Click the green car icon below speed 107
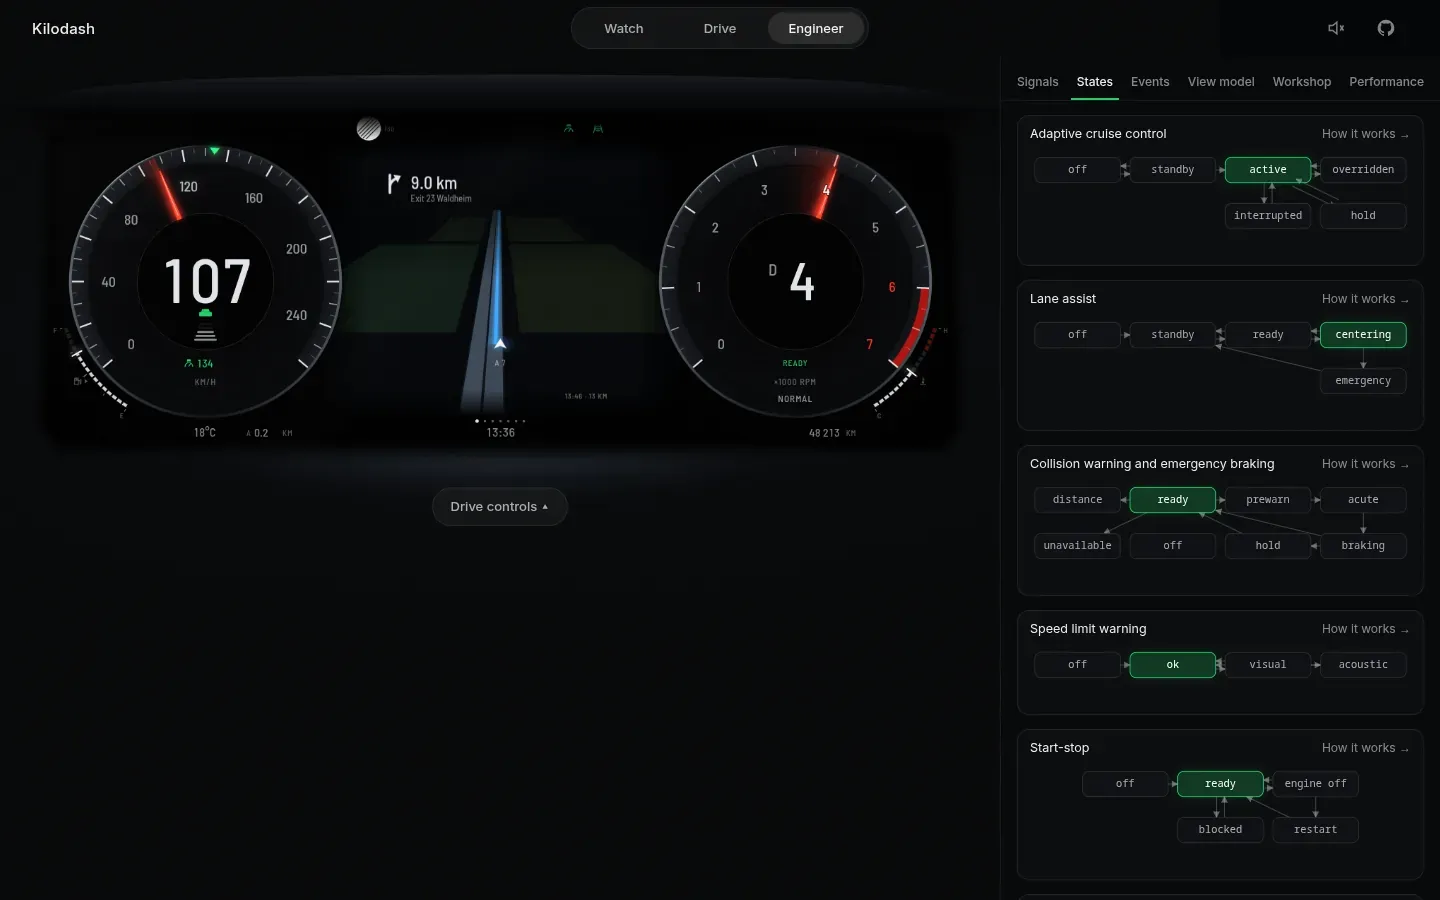The image size is (1440, 900). pos(205,313)
